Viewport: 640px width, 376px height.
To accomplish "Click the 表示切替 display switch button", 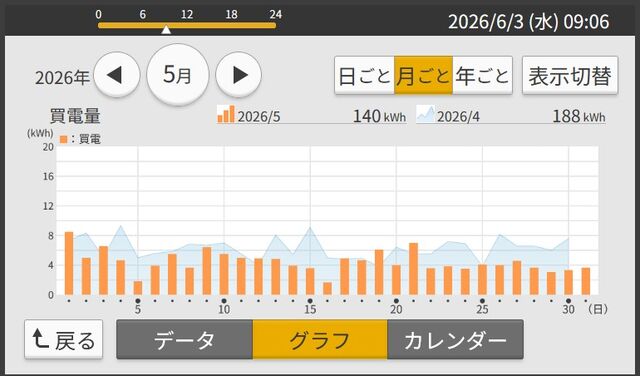I will 570,76.
